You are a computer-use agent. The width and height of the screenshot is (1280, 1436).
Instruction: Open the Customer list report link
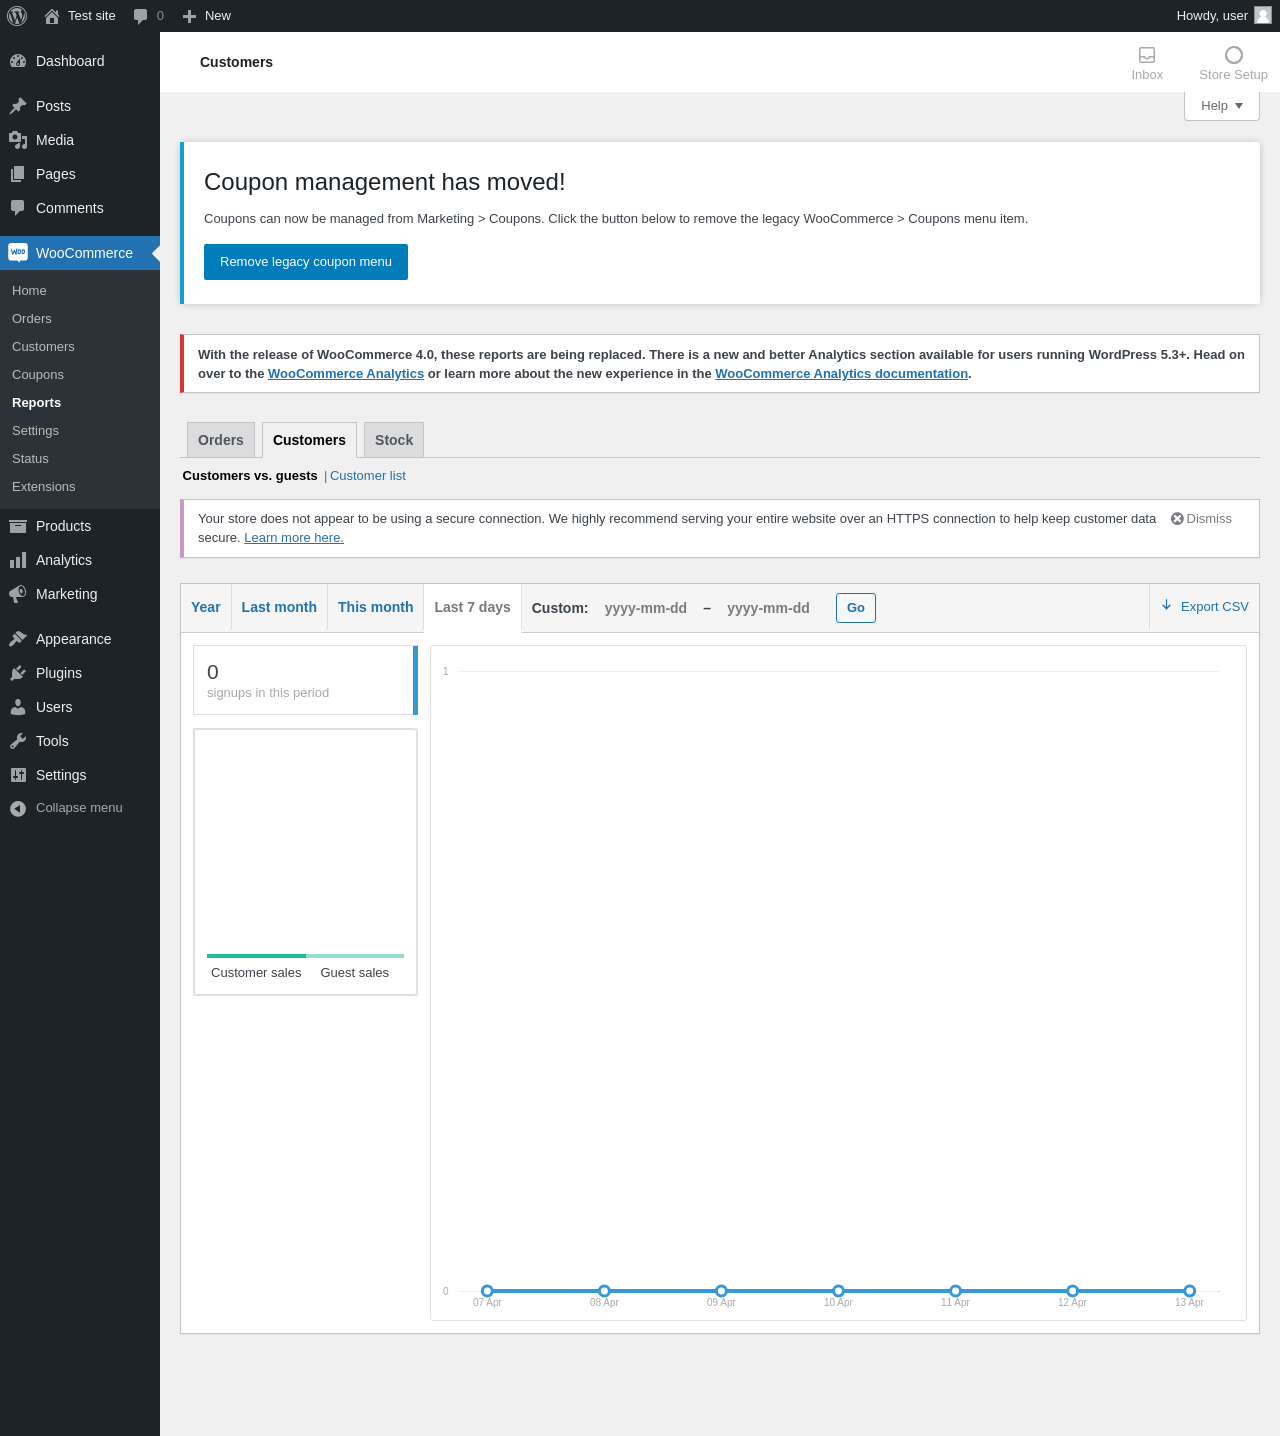pyautogui.click(x=368, y=476)
